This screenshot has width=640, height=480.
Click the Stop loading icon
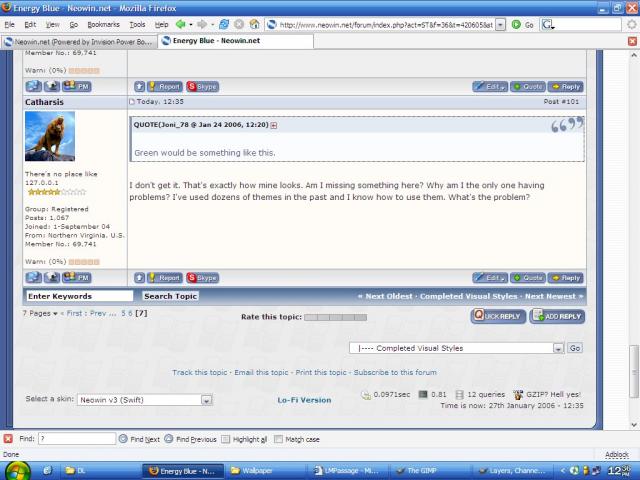tap(239, 24)
